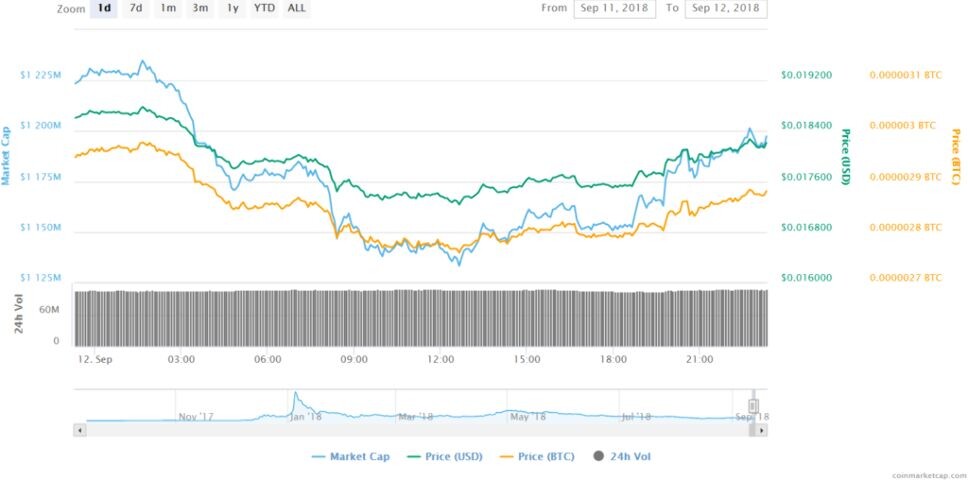Viewport: 968px width, 480px height.
Task: Show ALL time range
Action: point(296,9)
